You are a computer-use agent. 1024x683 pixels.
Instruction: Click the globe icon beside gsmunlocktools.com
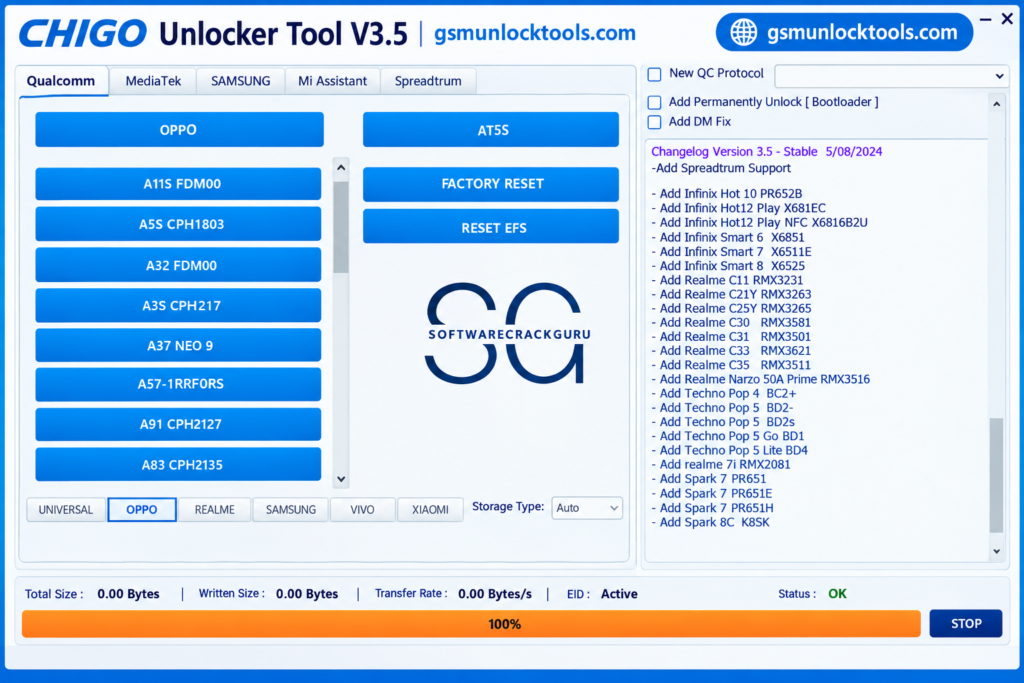click(x=743, y=32)
